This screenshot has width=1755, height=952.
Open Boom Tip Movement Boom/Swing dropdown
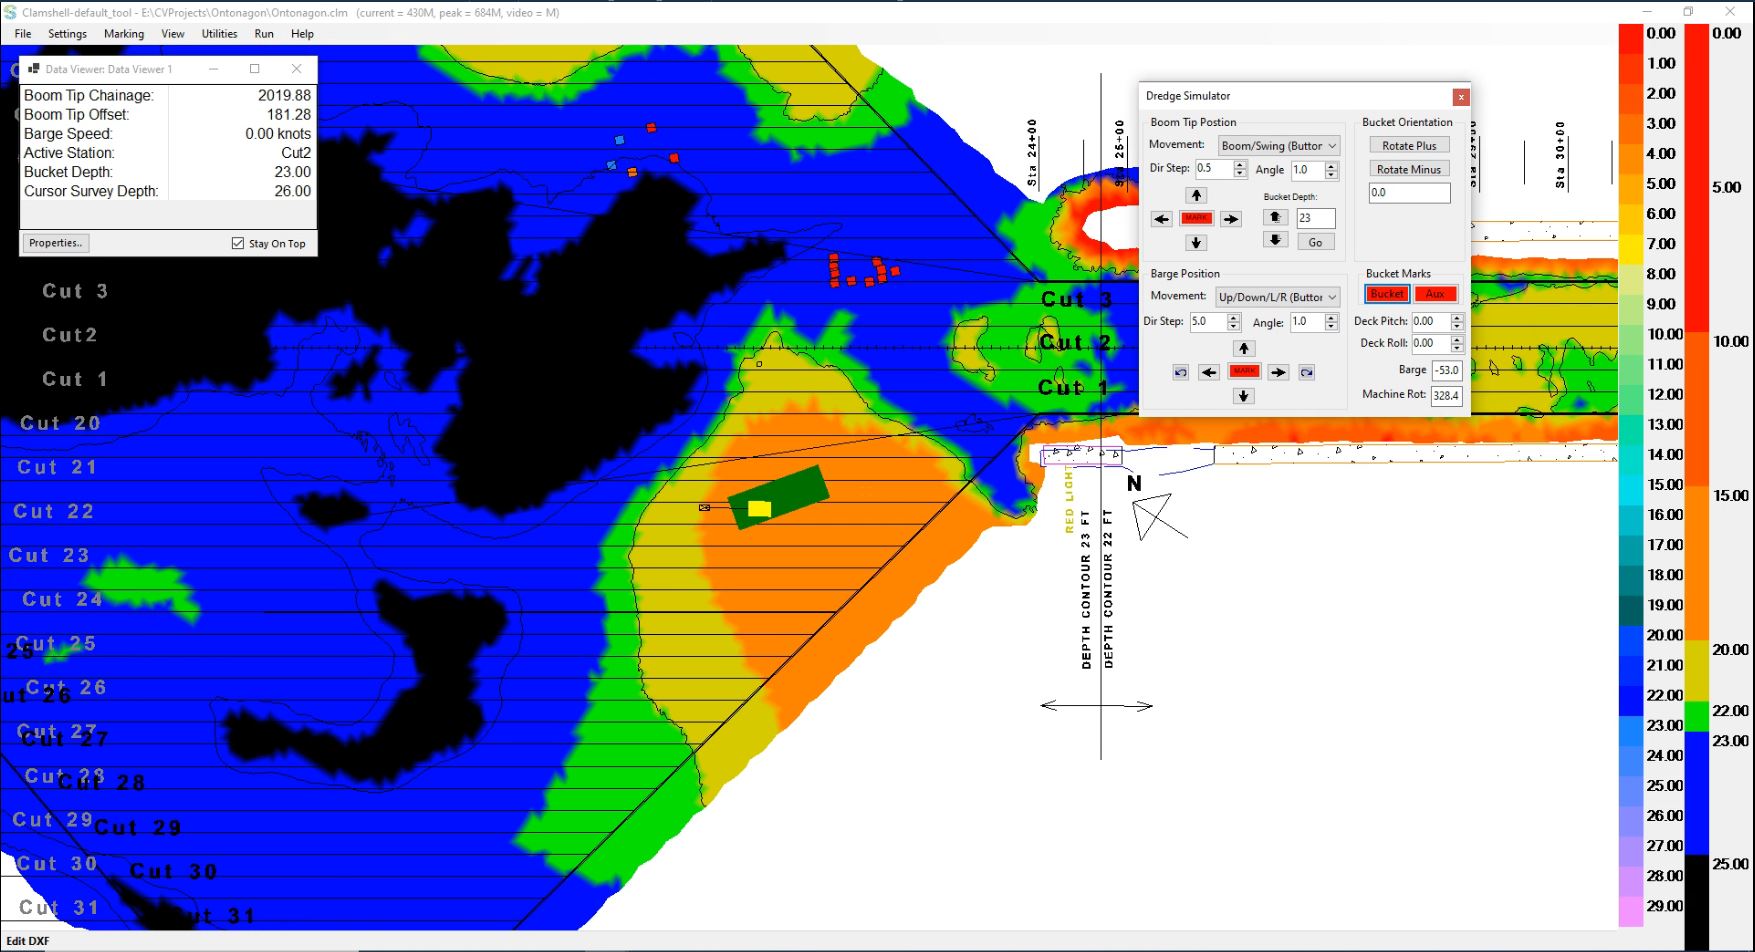(x=1279, y=146)
